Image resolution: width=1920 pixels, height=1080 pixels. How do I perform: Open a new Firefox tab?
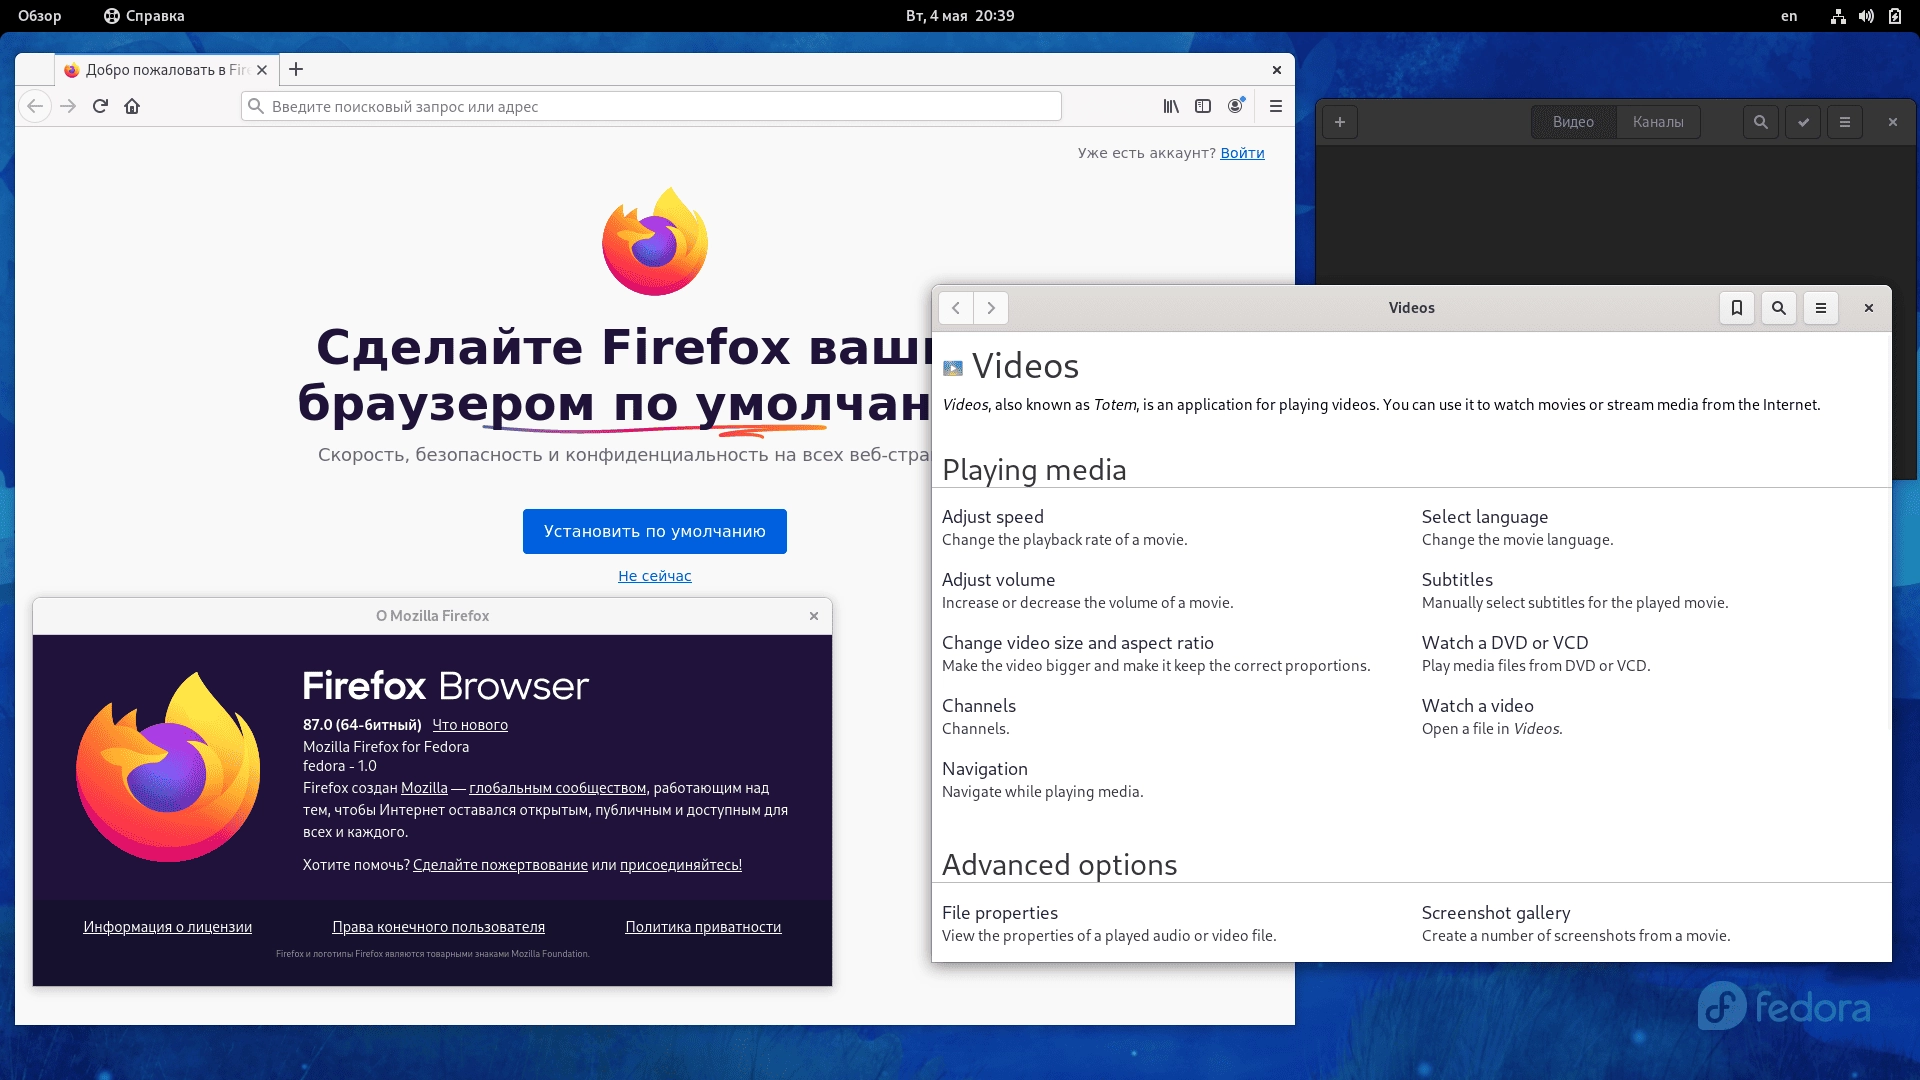click(296, 69)
